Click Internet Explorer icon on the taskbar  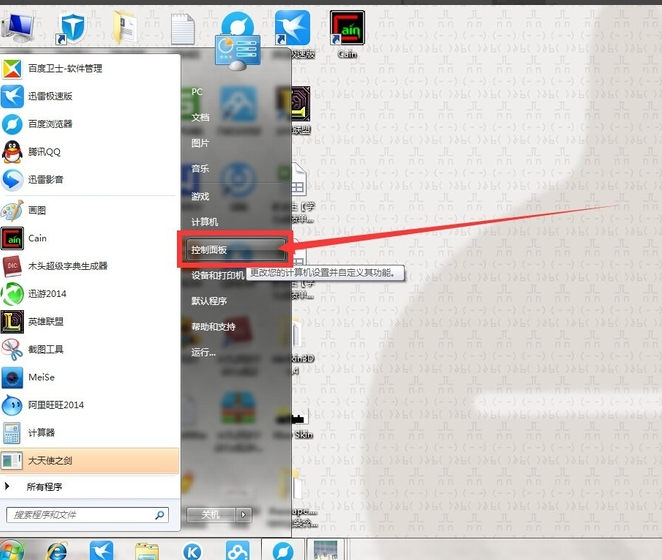pos(55,550)
